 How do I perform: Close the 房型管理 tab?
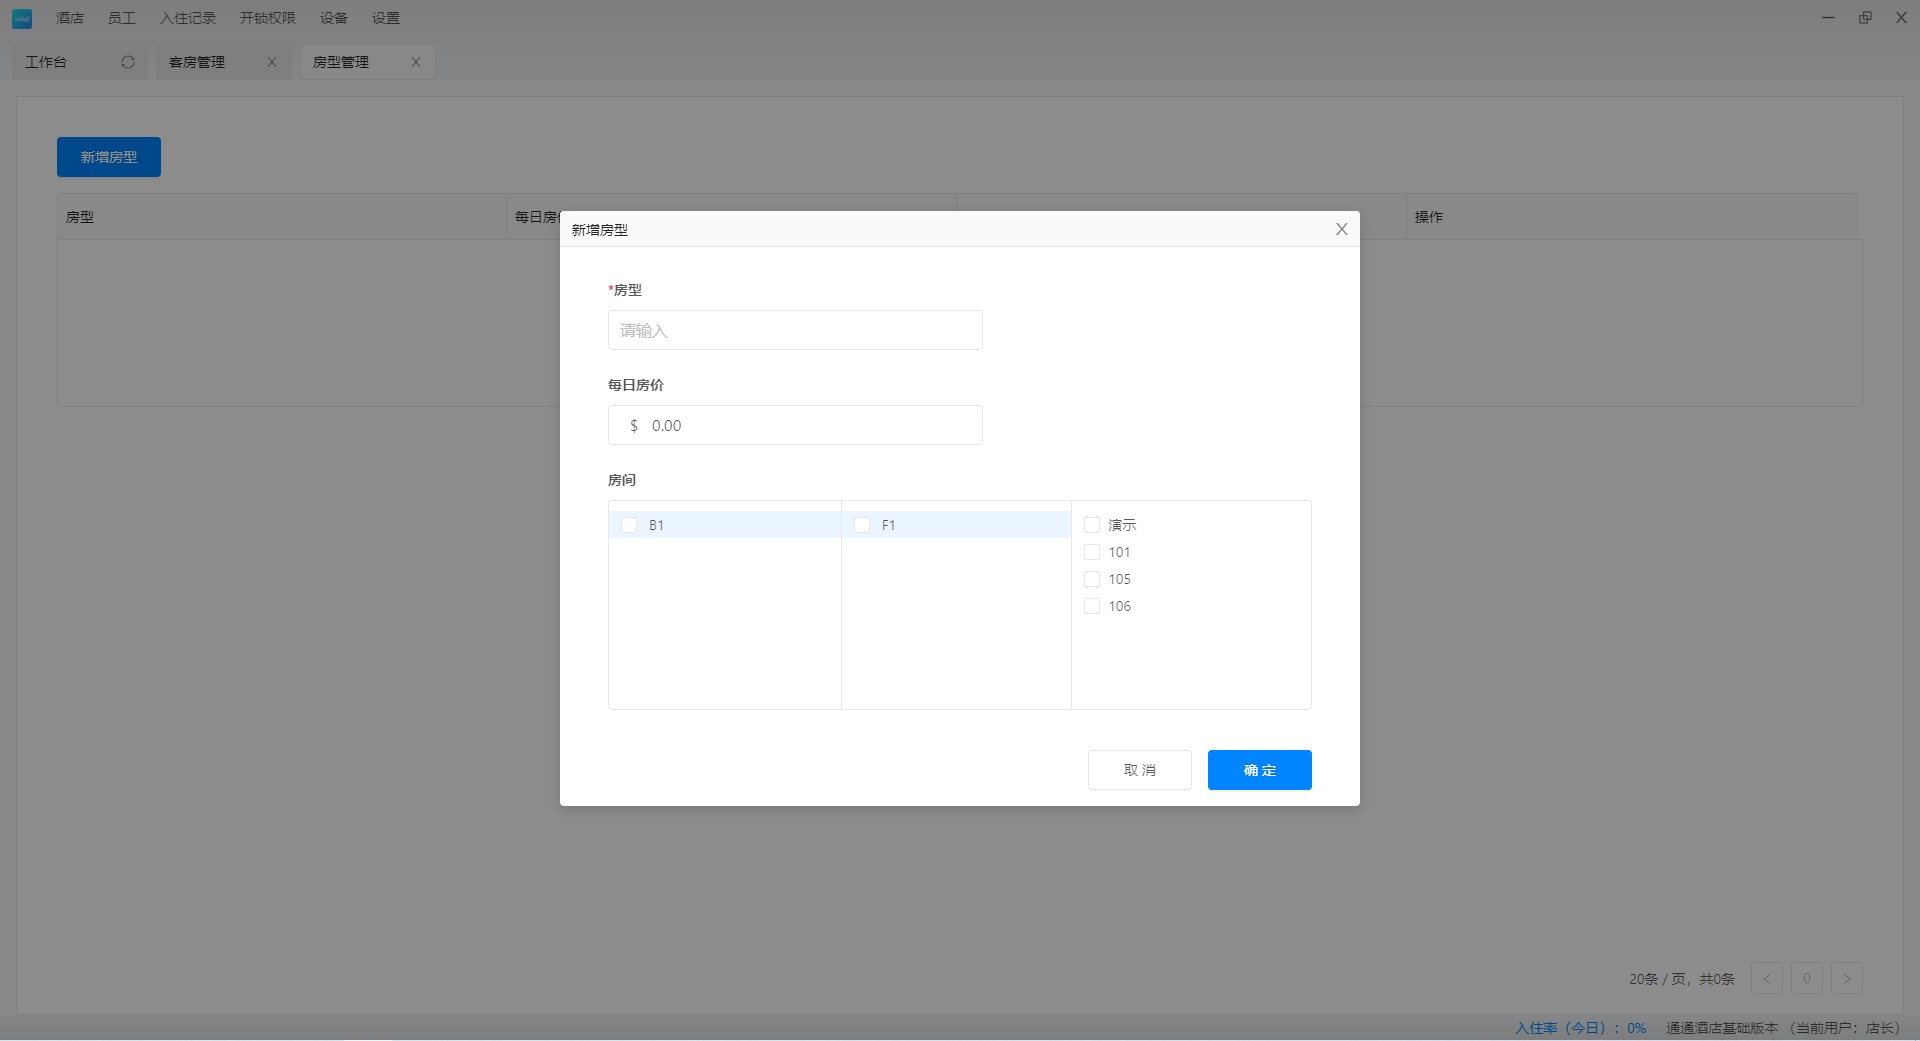(416, 62)
